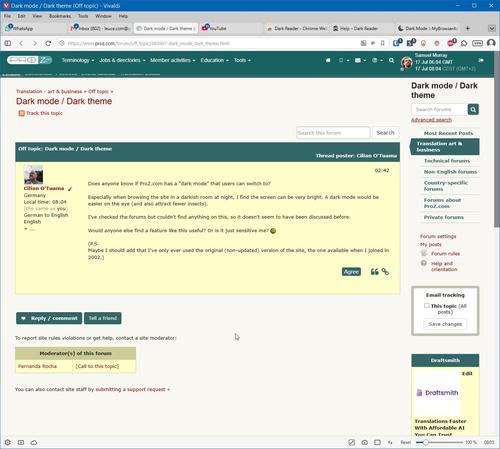Image resolution: width=500 pixels, height=449 pixels.
Task: Open the tab list dropdown at far right
Action: [x=492, y=28]
